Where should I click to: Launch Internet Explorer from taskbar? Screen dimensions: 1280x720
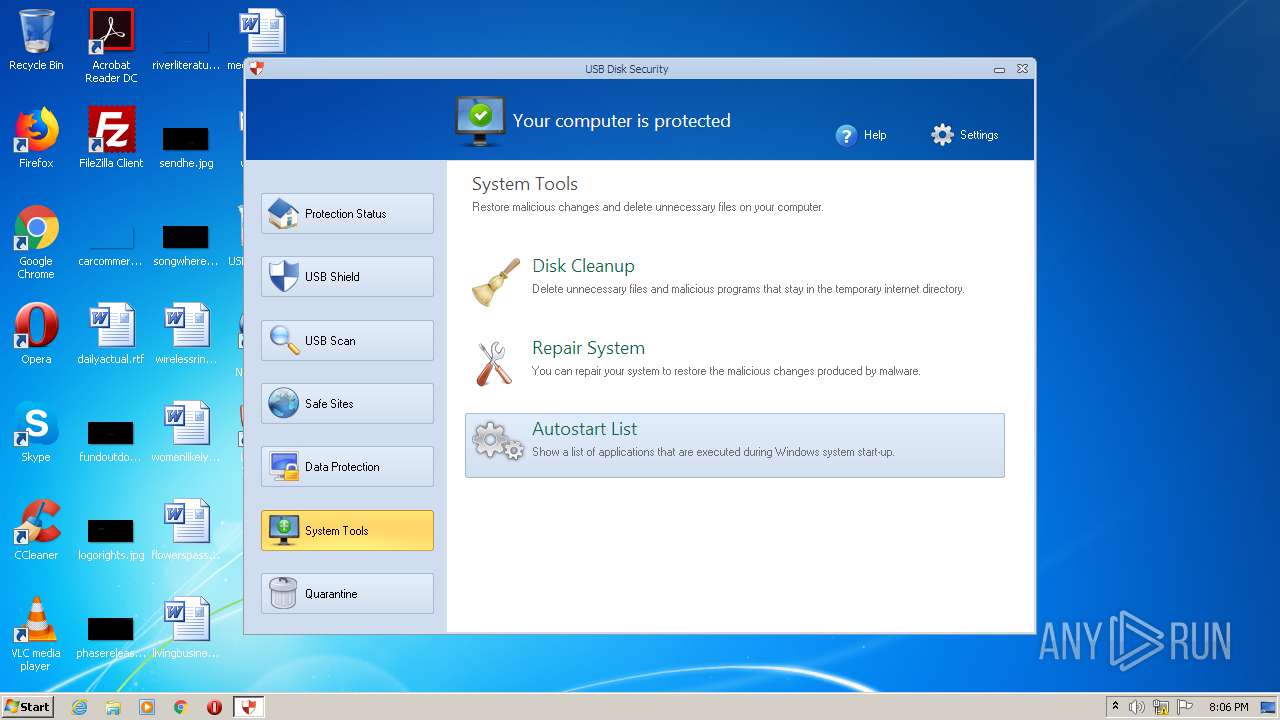tap(79, 707)
